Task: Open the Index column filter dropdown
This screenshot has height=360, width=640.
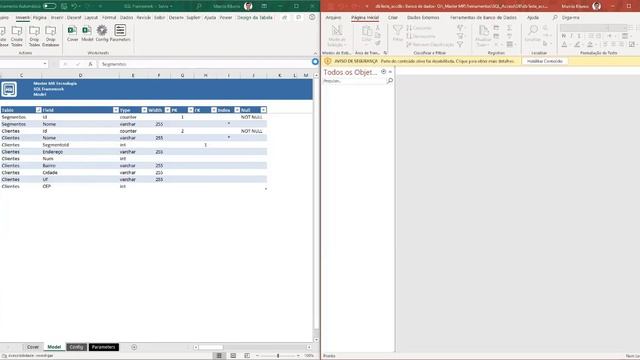Action: click(x=237, y=110)
